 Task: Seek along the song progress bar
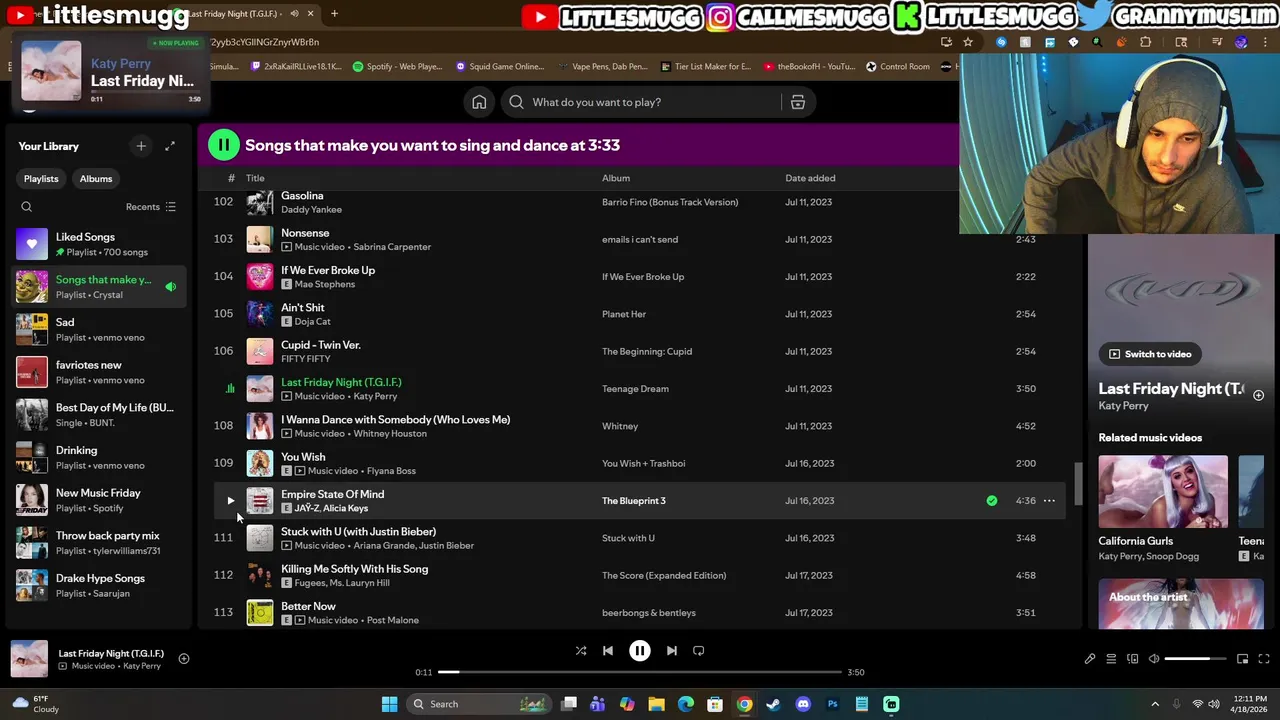coord(640,672)
